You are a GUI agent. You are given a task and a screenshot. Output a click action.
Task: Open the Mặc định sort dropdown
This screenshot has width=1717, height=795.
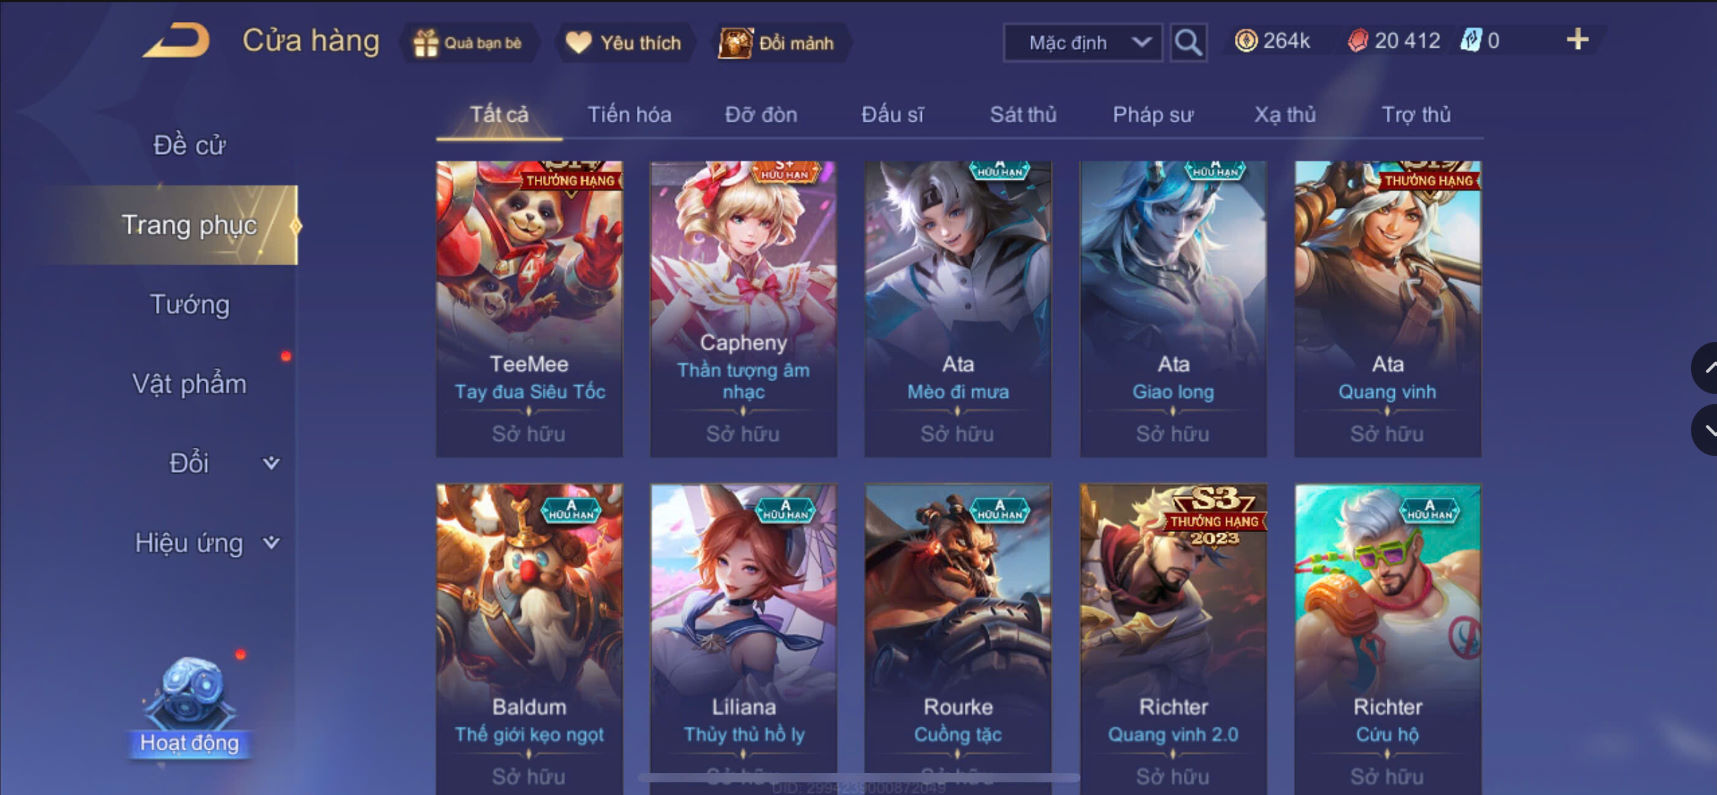pos(1083,43)
